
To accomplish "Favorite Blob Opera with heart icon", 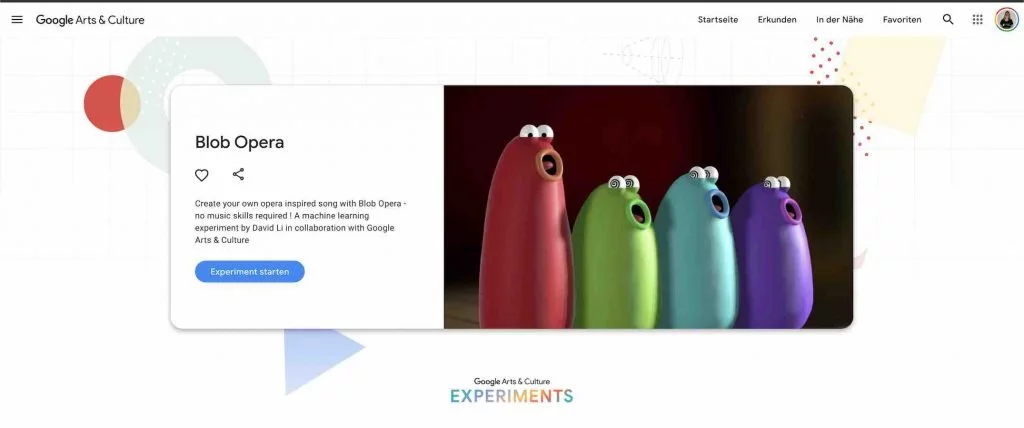I will pos(202,175).
